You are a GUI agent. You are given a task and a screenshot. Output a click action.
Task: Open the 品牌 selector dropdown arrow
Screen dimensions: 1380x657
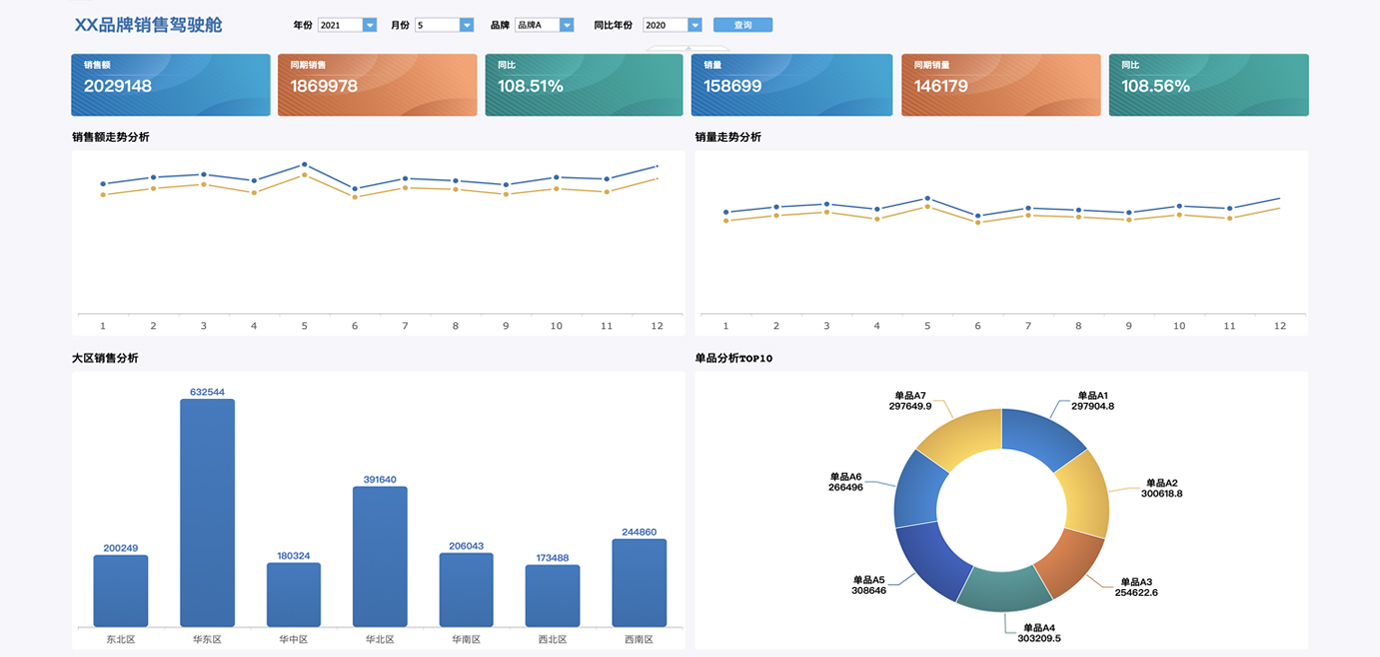[x=567, y=25]
